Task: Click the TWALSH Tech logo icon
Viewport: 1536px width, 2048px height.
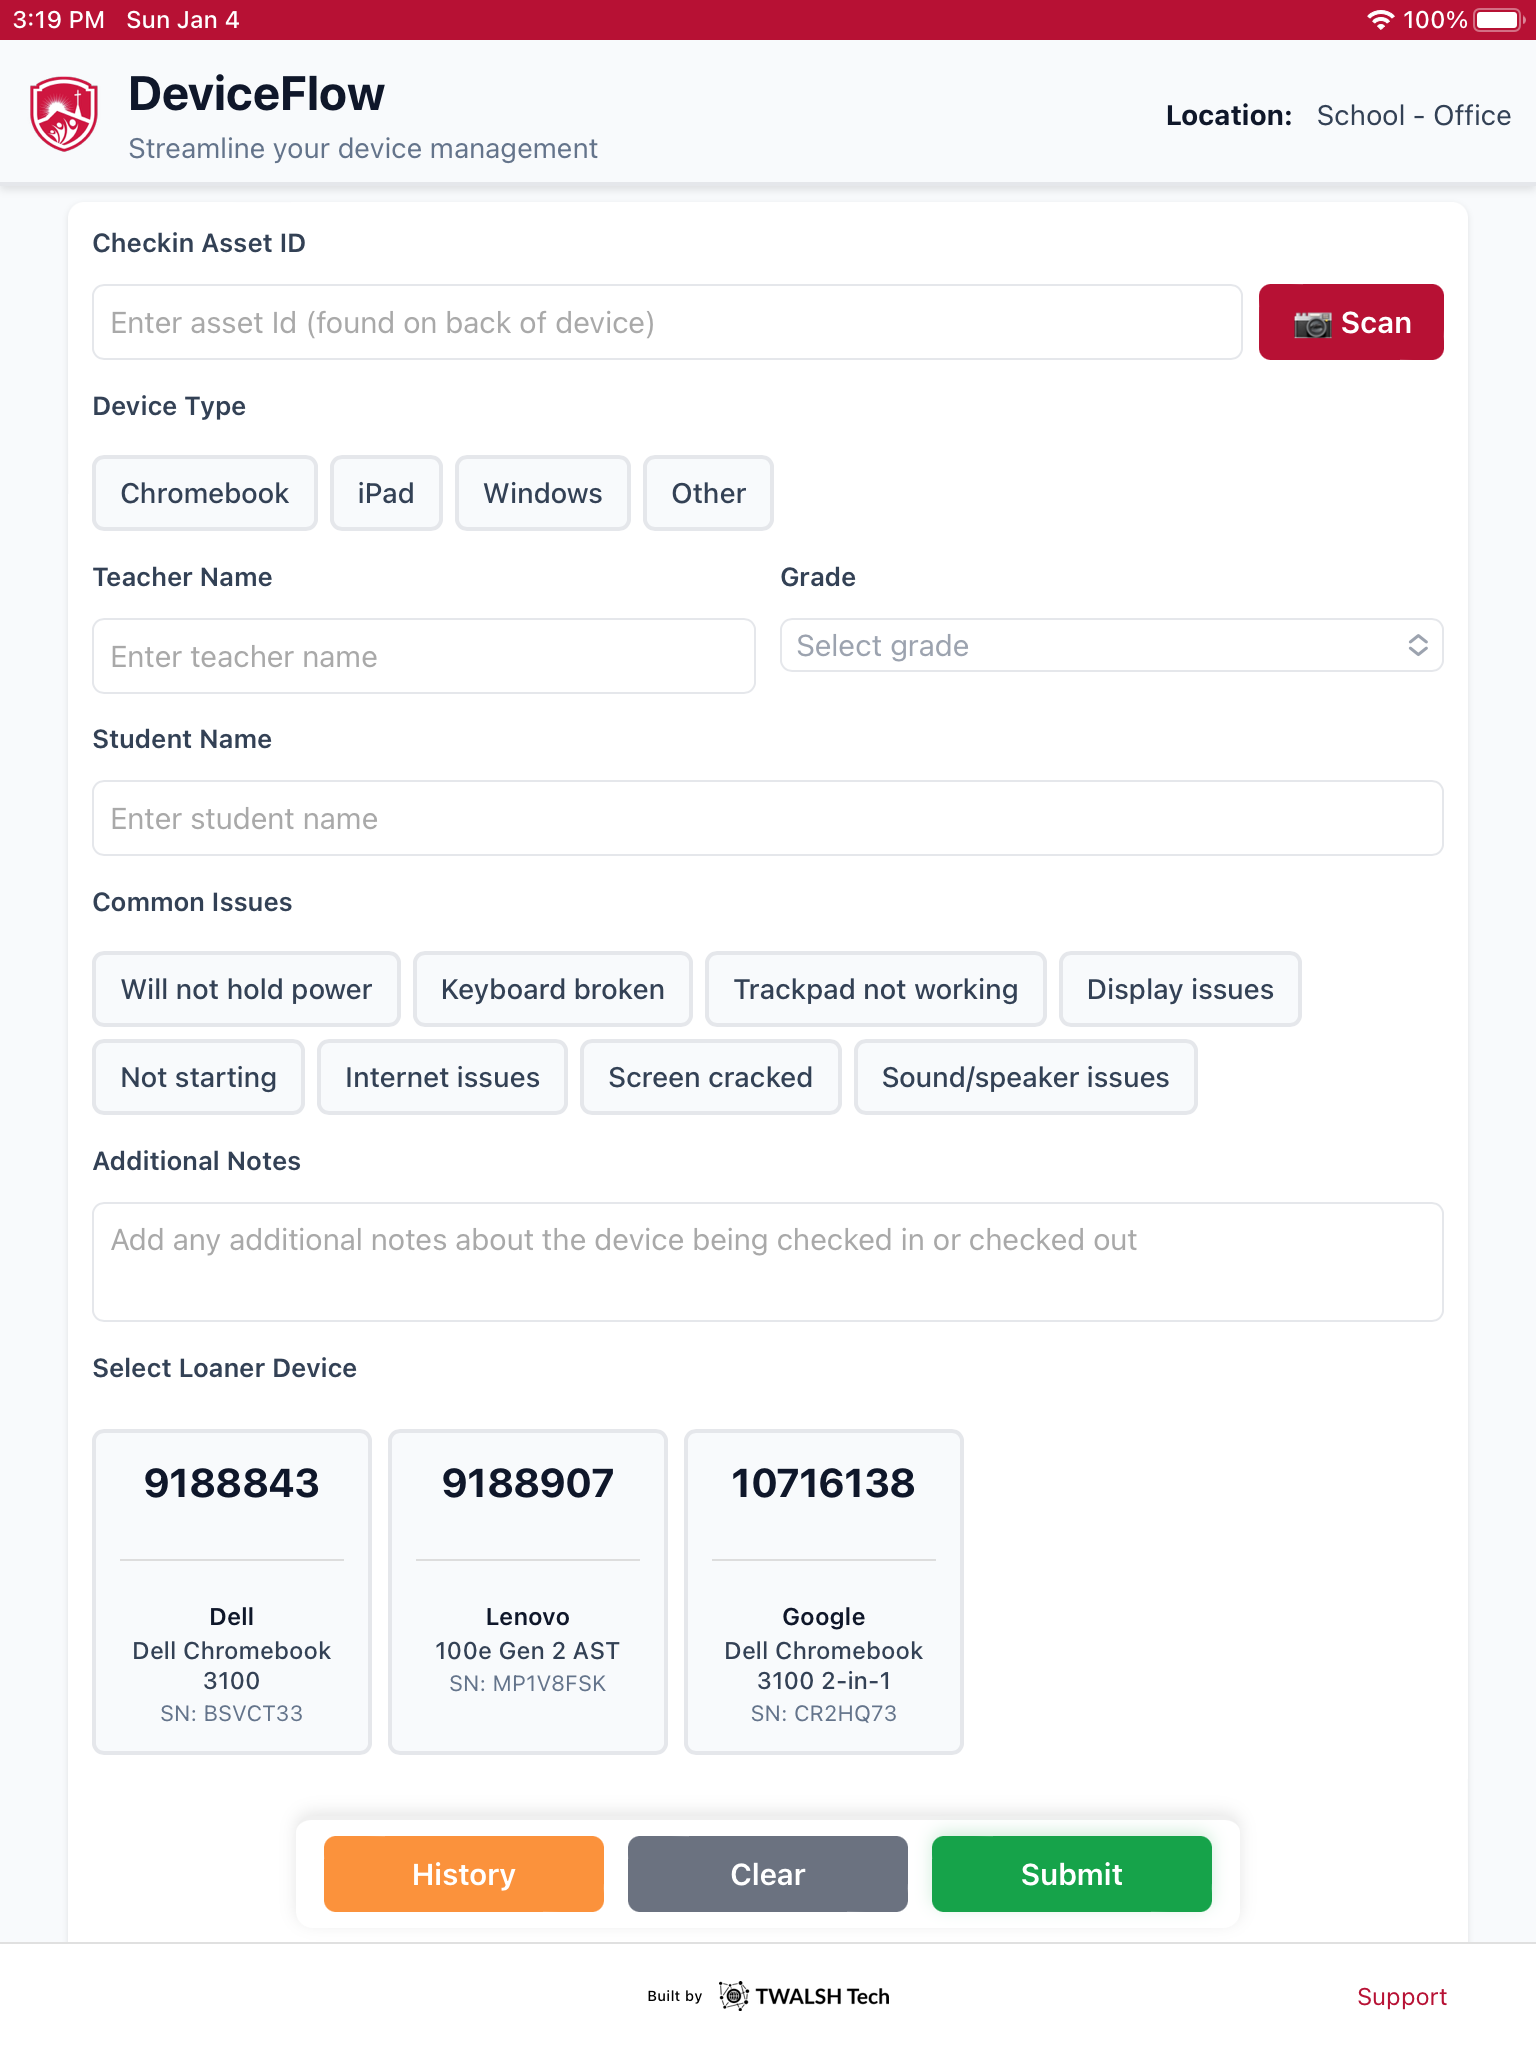Action: 735,1995
